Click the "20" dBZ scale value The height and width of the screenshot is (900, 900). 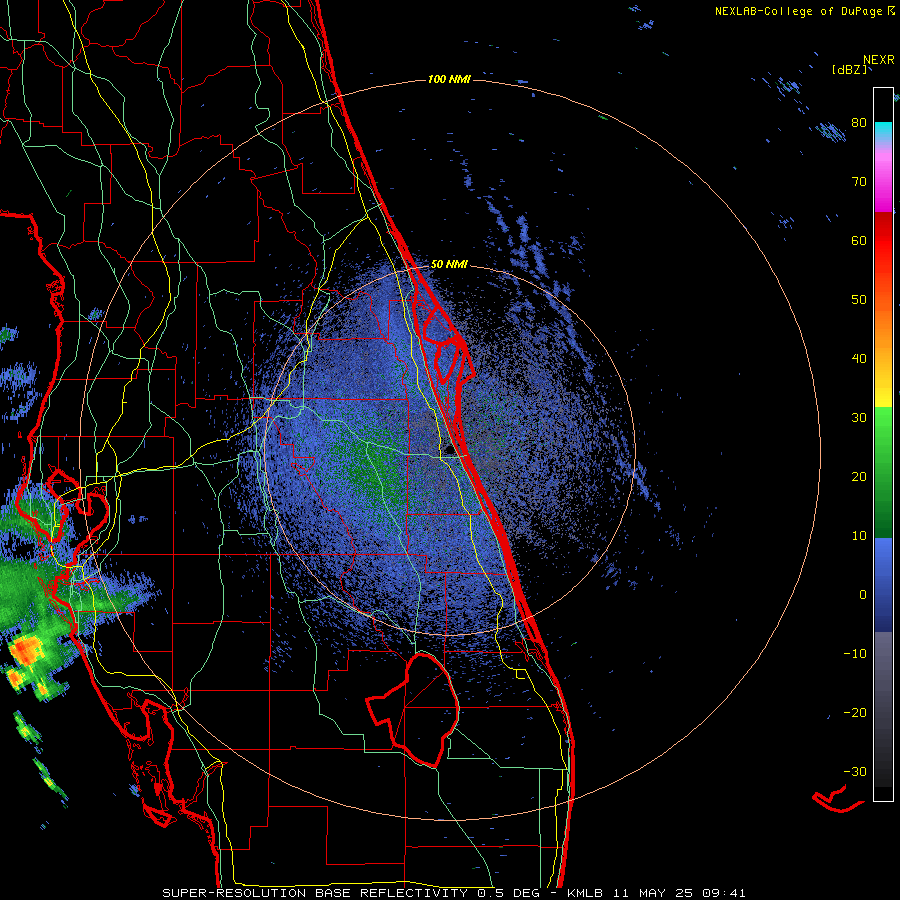pyautogui.click(x=859, y=477)
